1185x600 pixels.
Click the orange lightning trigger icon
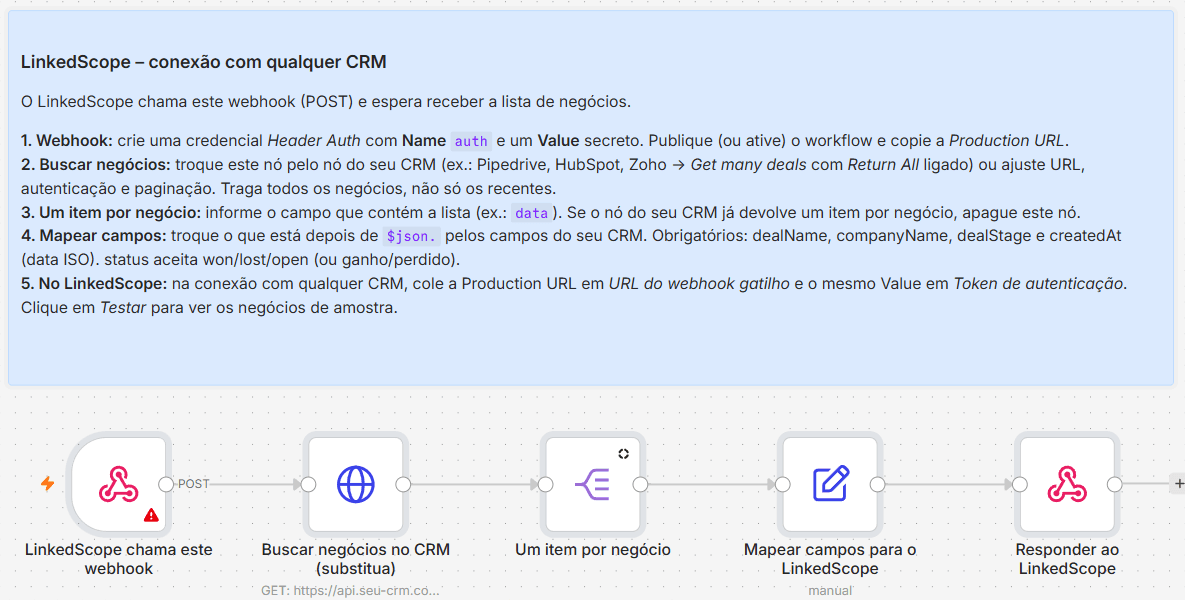coord(48,484)
